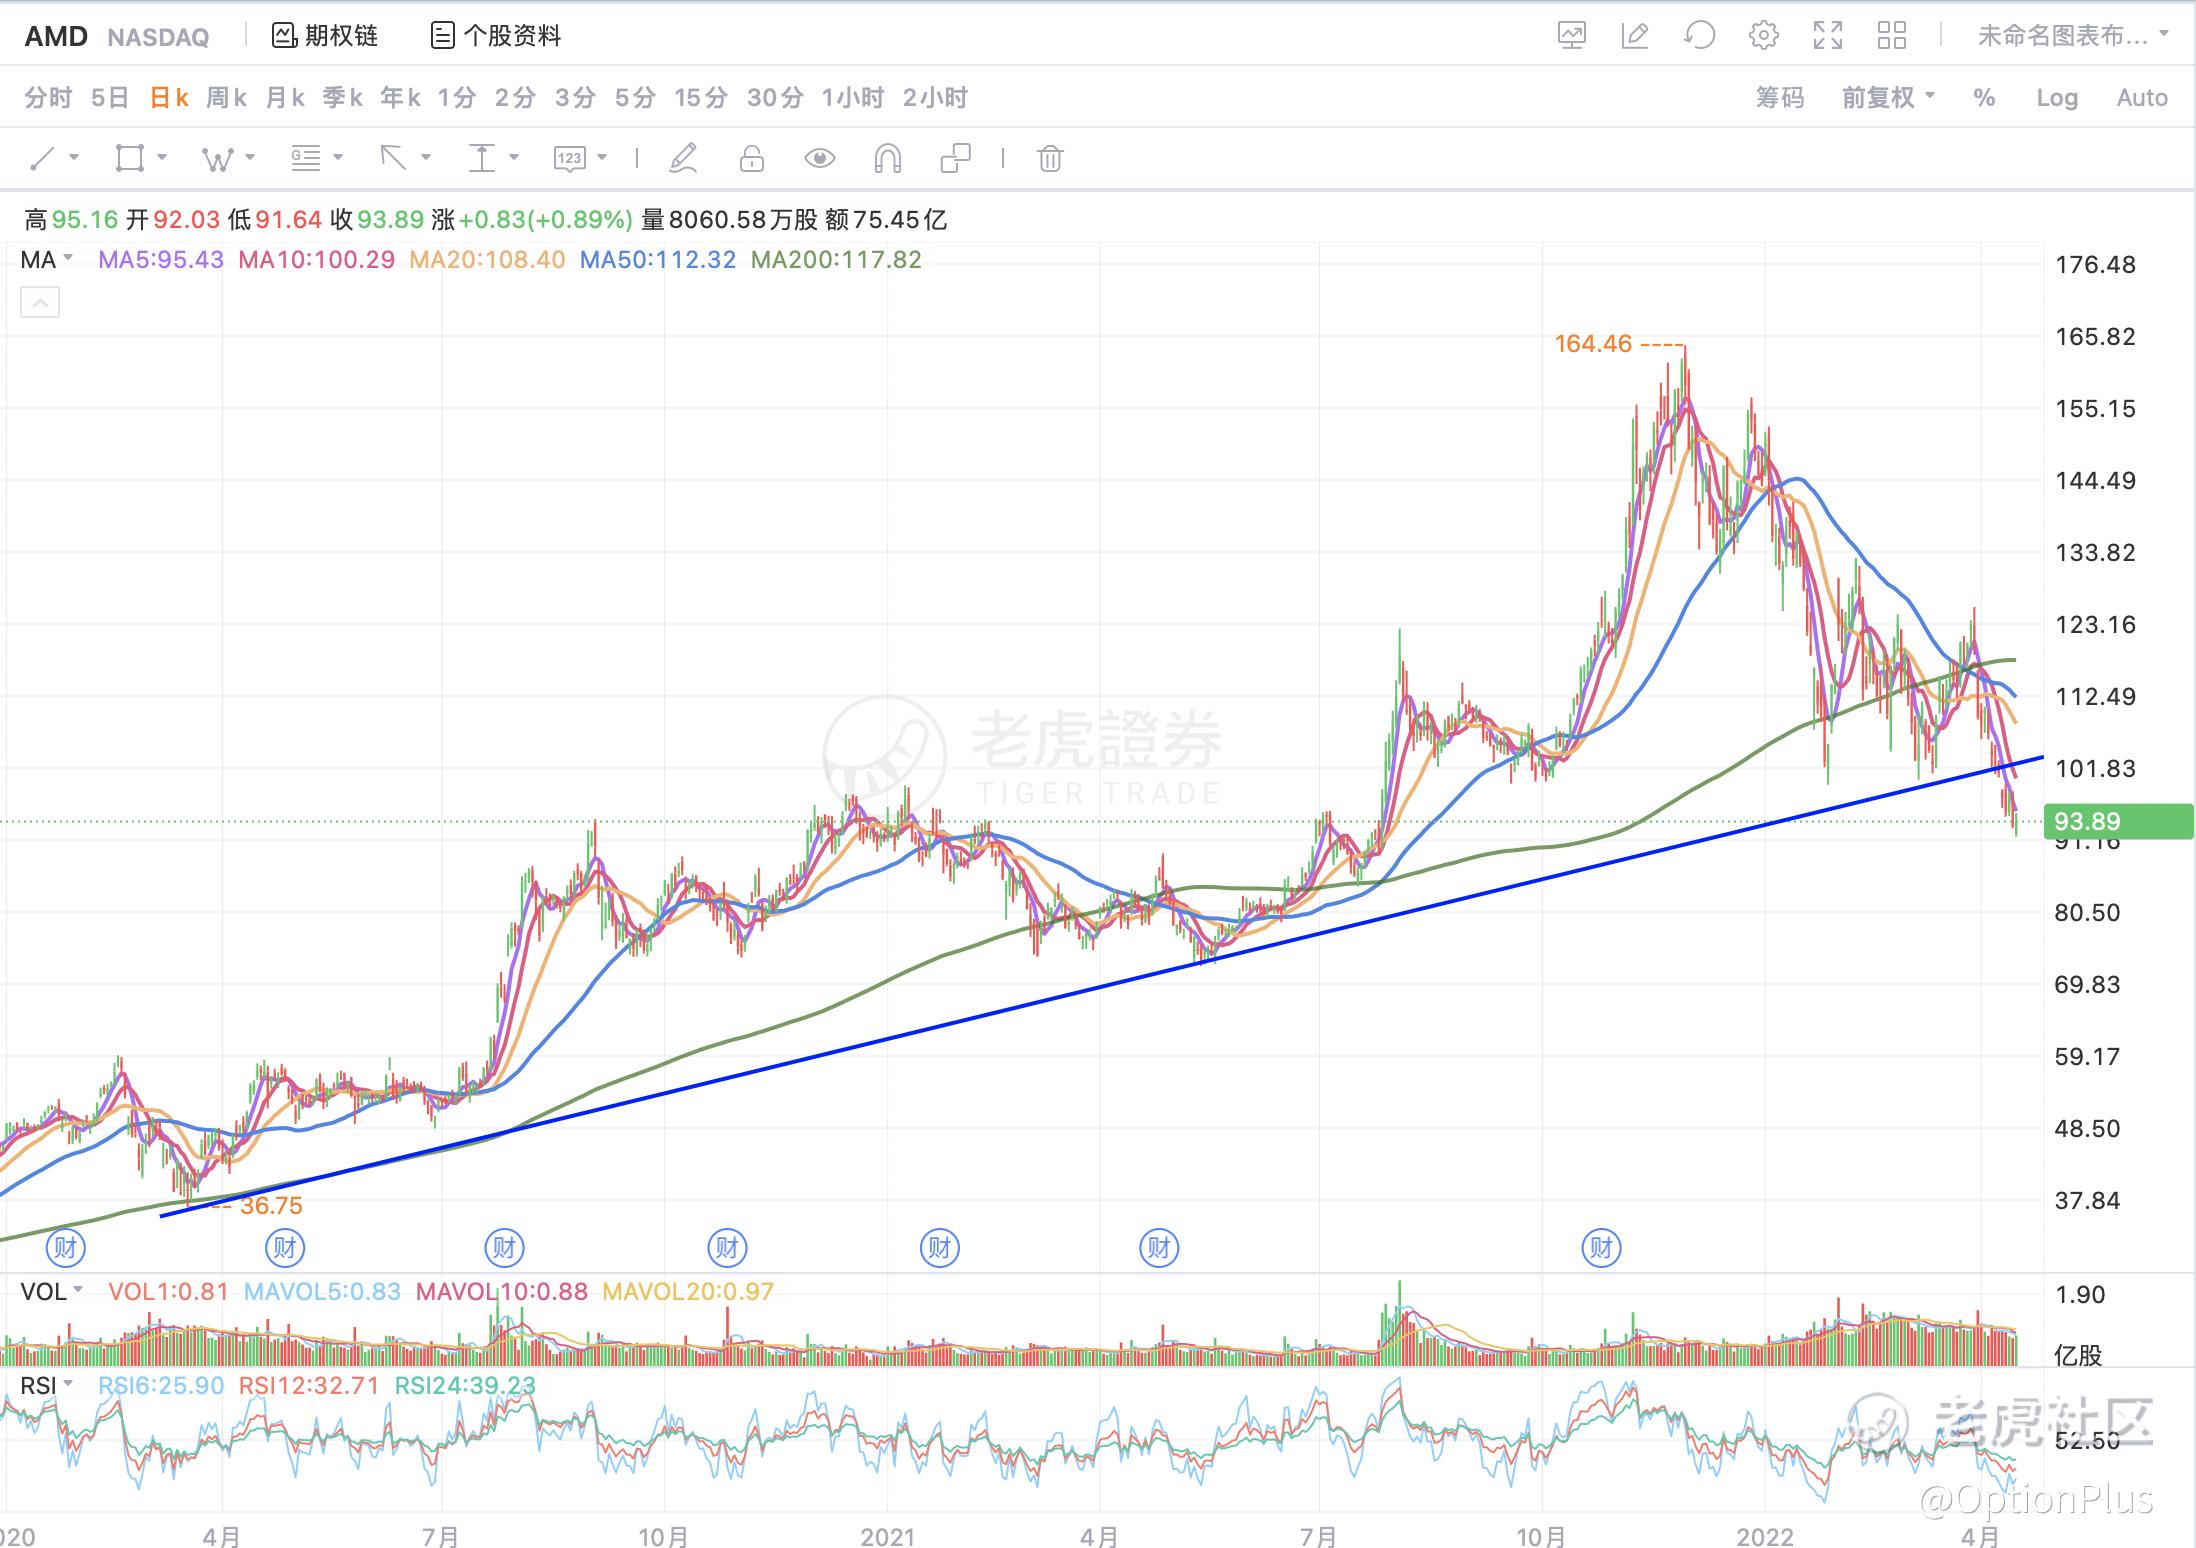Toggle Log scale
The image size is (2196, 1548).
click(x=2057, y=98)
